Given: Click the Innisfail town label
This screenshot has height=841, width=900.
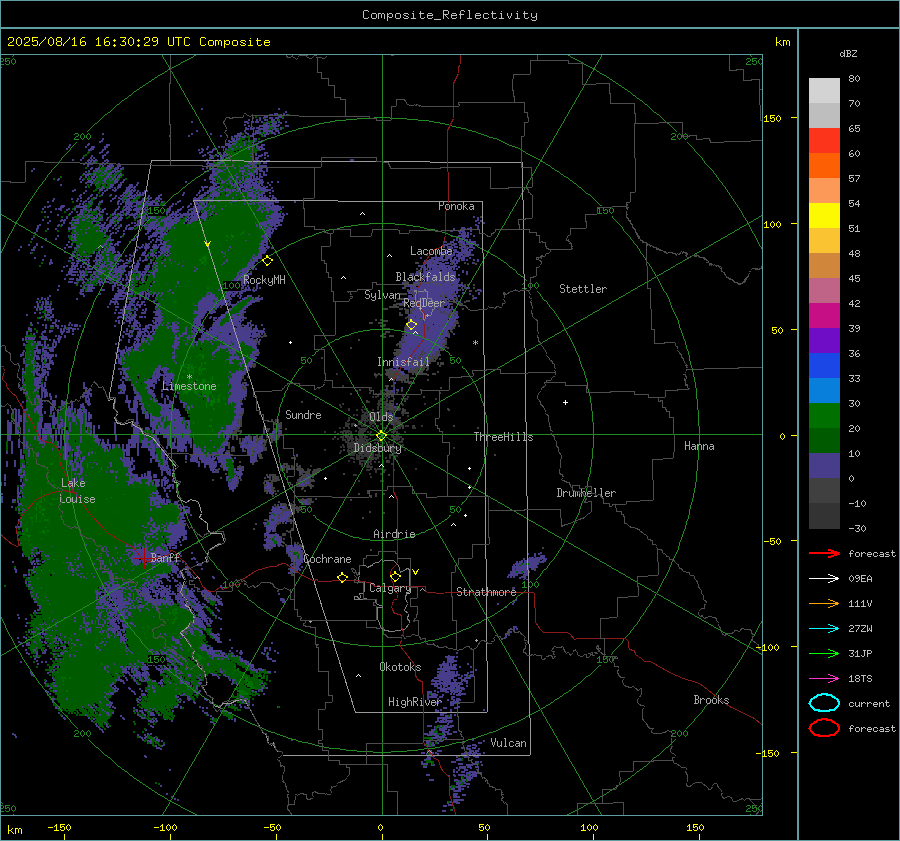Looking at the screenshot, I should (403, 362).
